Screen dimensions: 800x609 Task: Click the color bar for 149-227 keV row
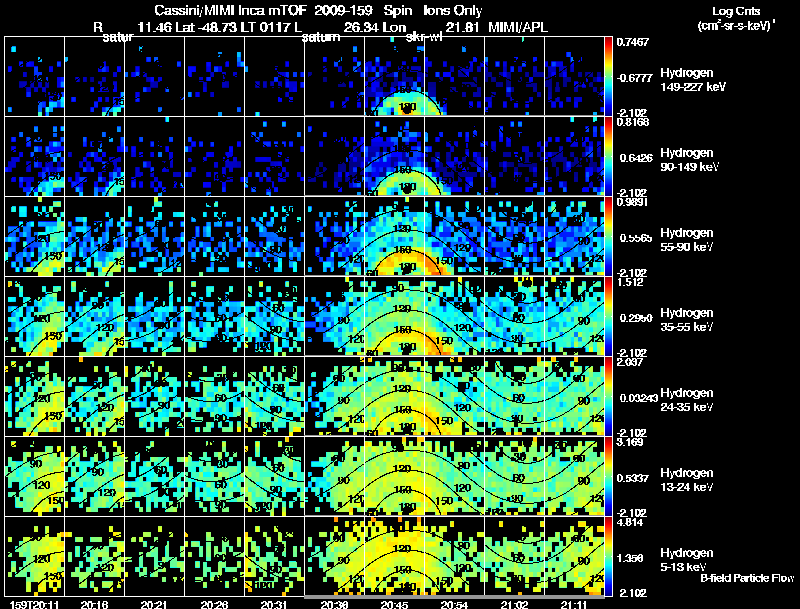(x=608, y=77)
